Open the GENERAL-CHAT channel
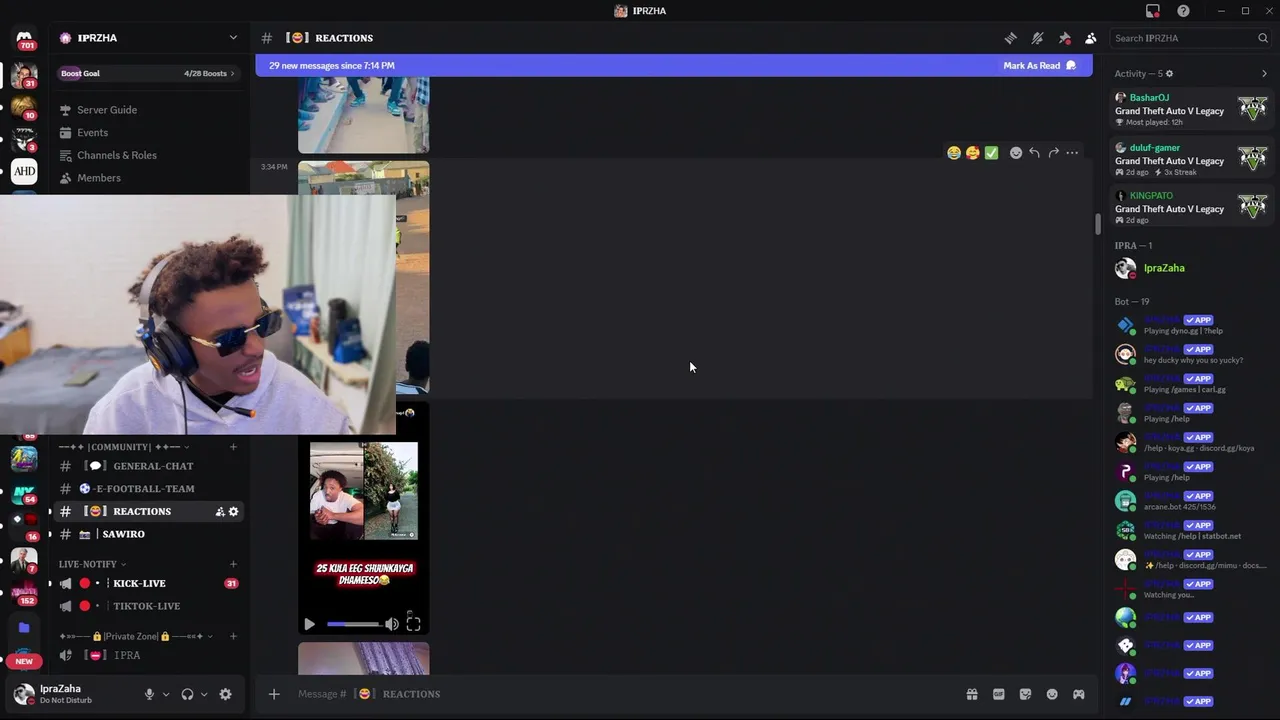This screenshot has width=1280, height=720. [148, 466]
